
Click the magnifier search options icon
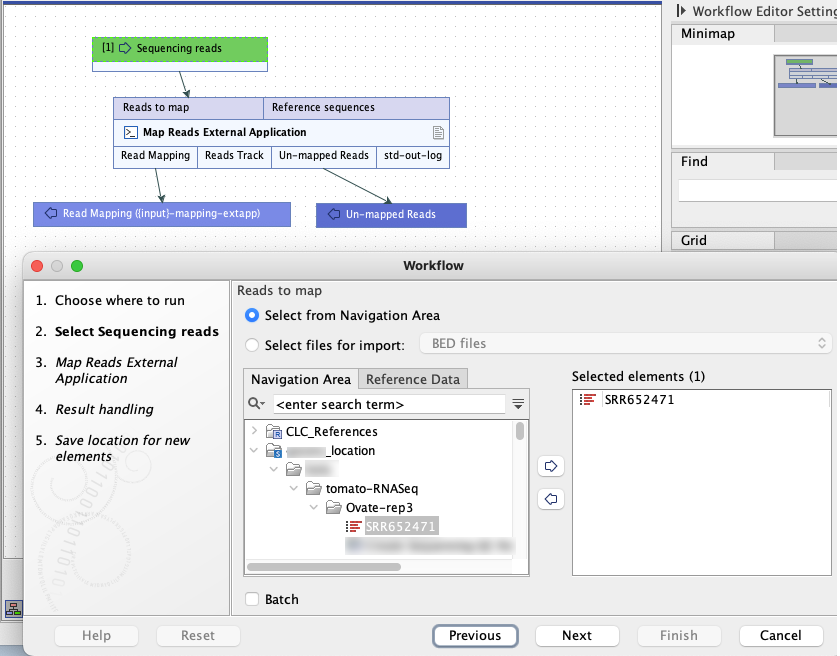click(252, 403)
